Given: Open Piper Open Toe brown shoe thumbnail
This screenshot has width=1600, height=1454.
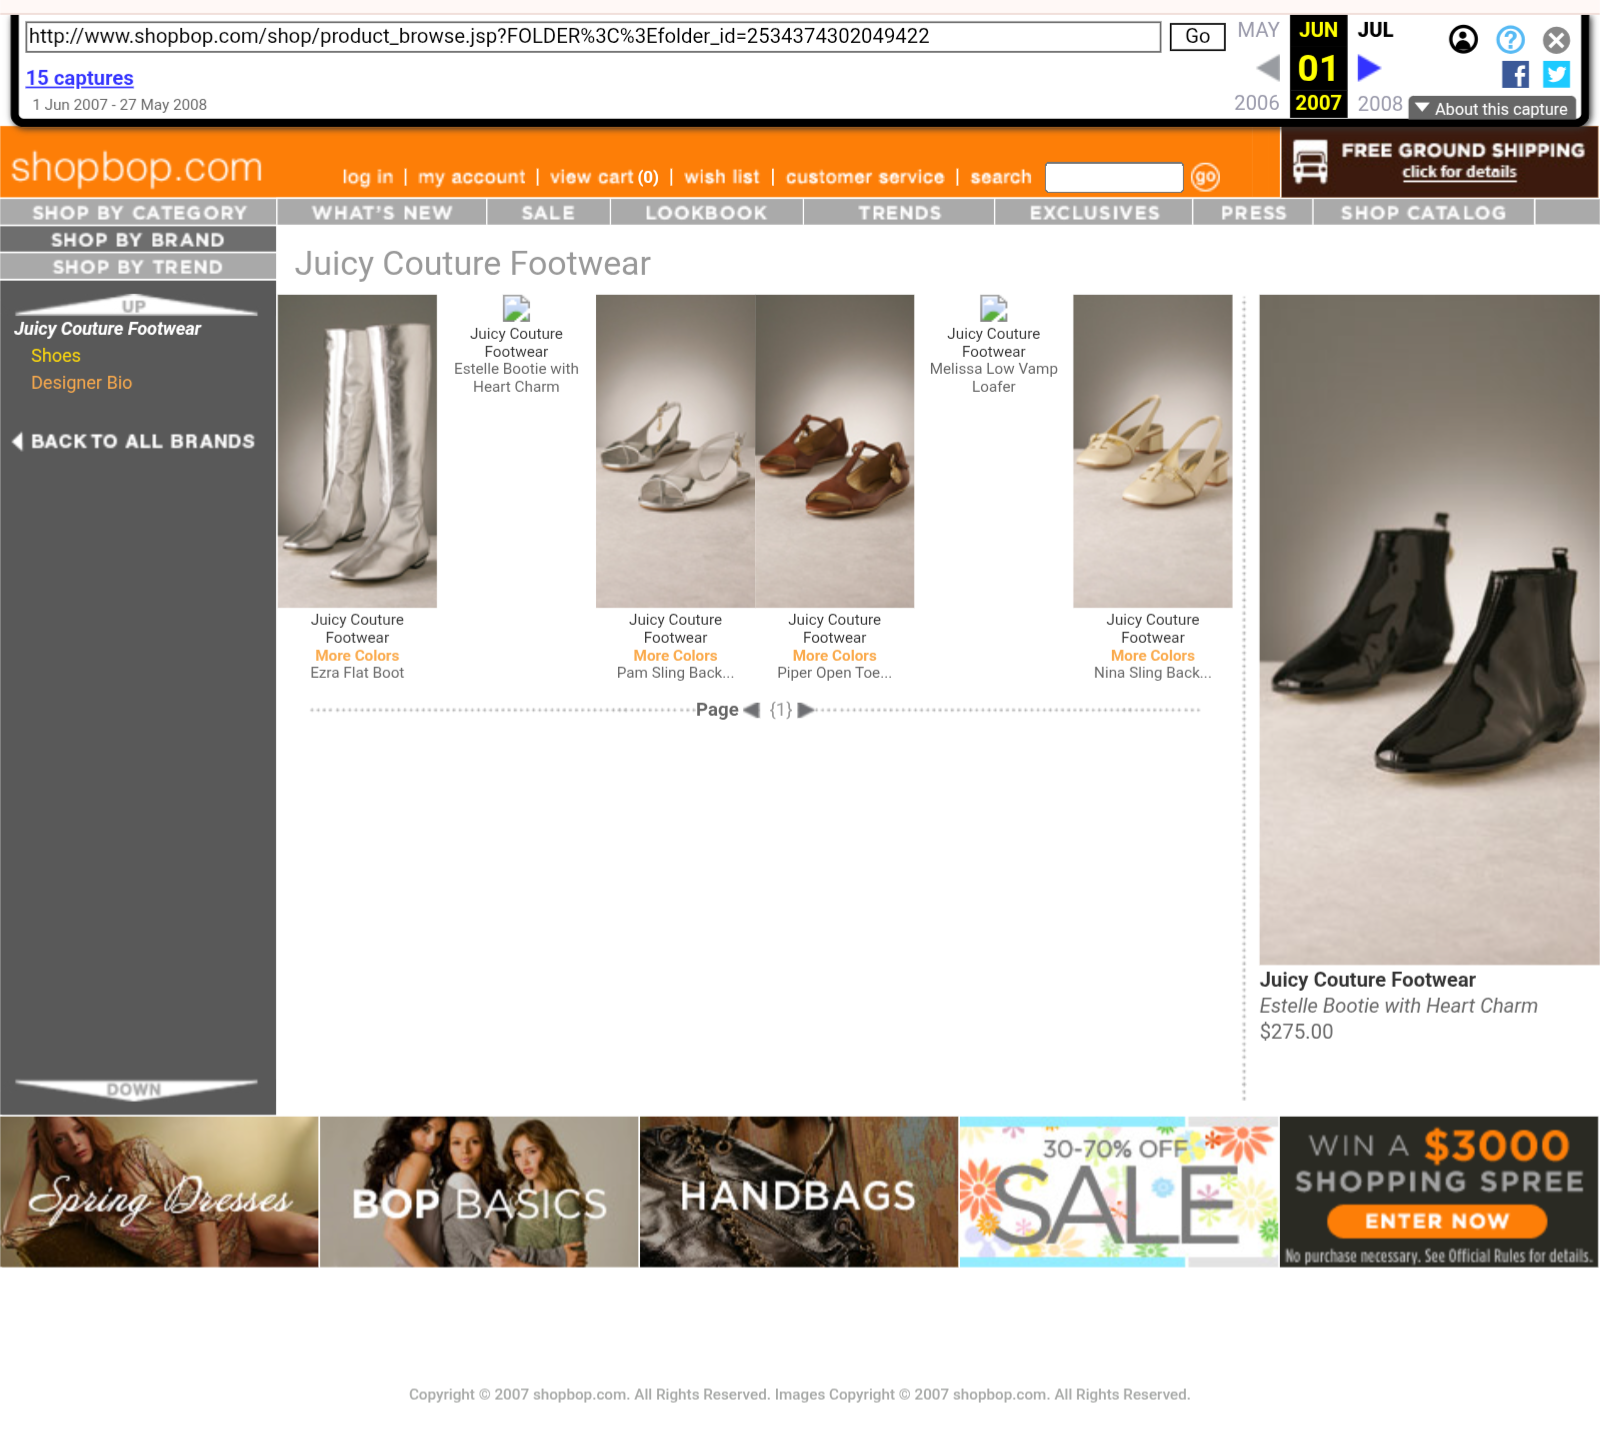Looking at the screenshot, I should pyautogui.click(x=834, y=451).
